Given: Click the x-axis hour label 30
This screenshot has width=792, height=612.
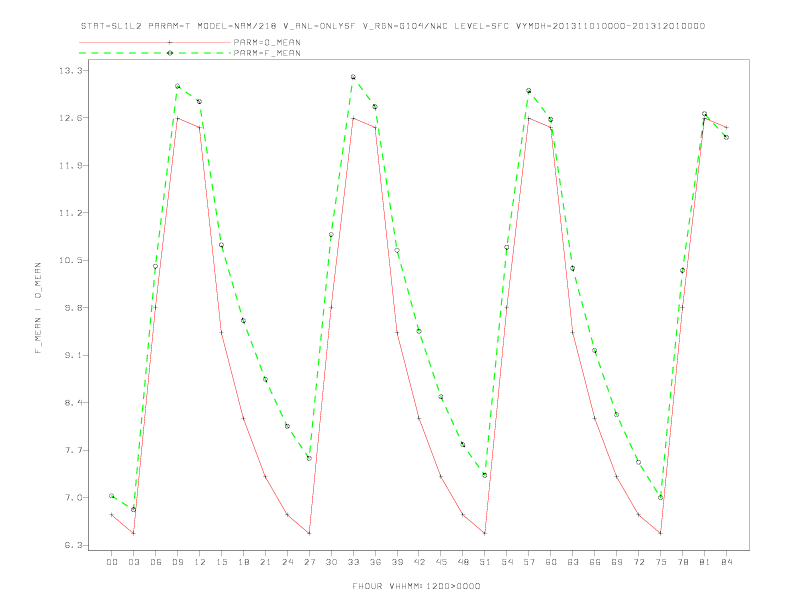Looking at the screenshot, I should 331,562.
